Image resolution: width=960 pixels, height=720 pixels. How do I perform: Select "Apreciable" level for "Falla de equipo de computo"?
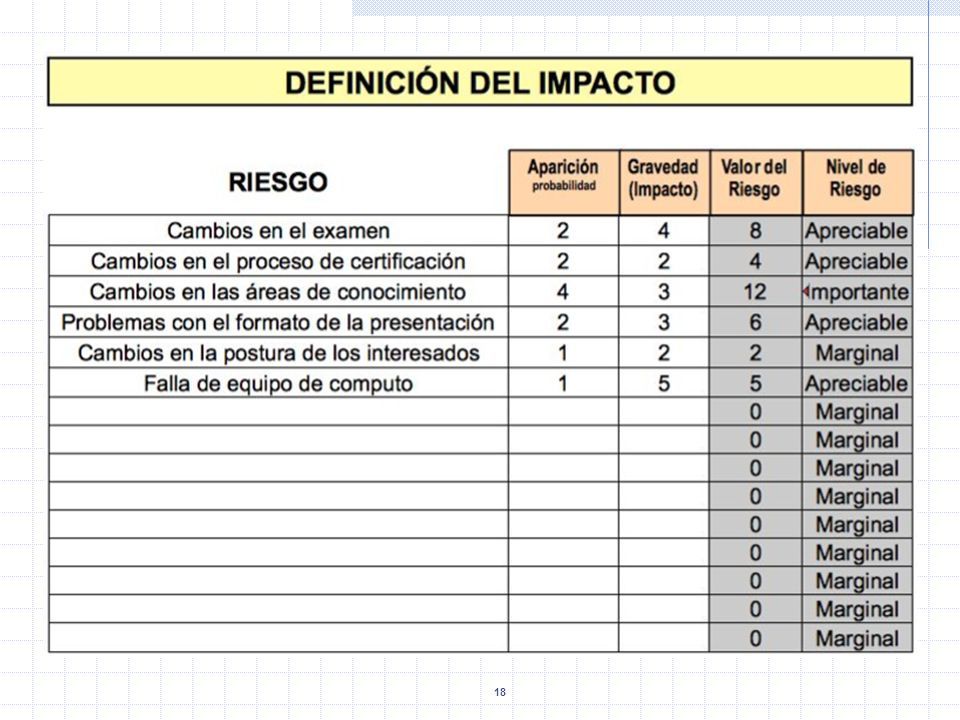tap(857, 383)
